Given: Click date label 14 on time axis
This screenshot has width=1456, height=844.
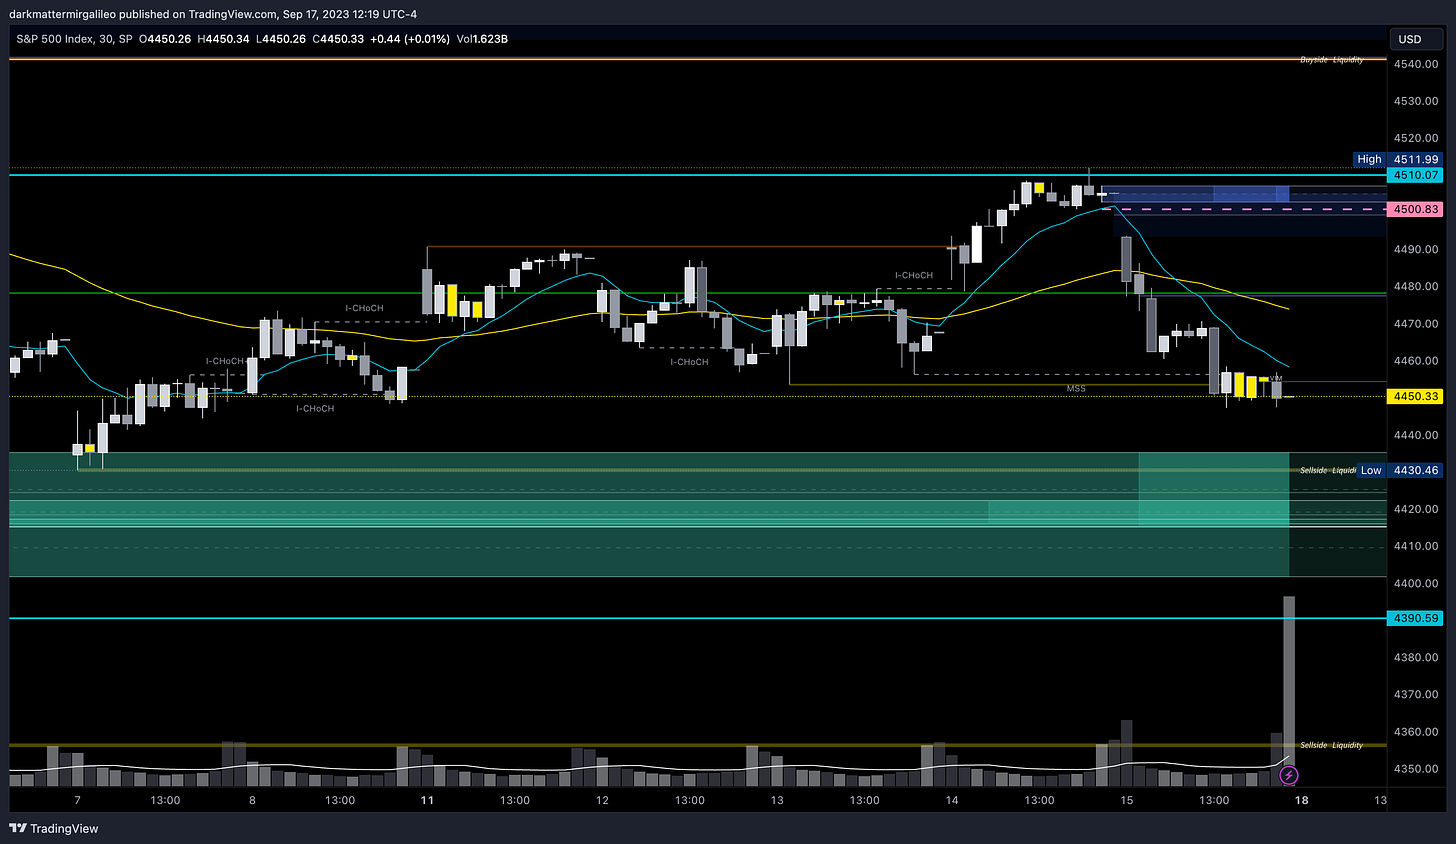Looking at the screenshot, I should click(x=952, y=800).
